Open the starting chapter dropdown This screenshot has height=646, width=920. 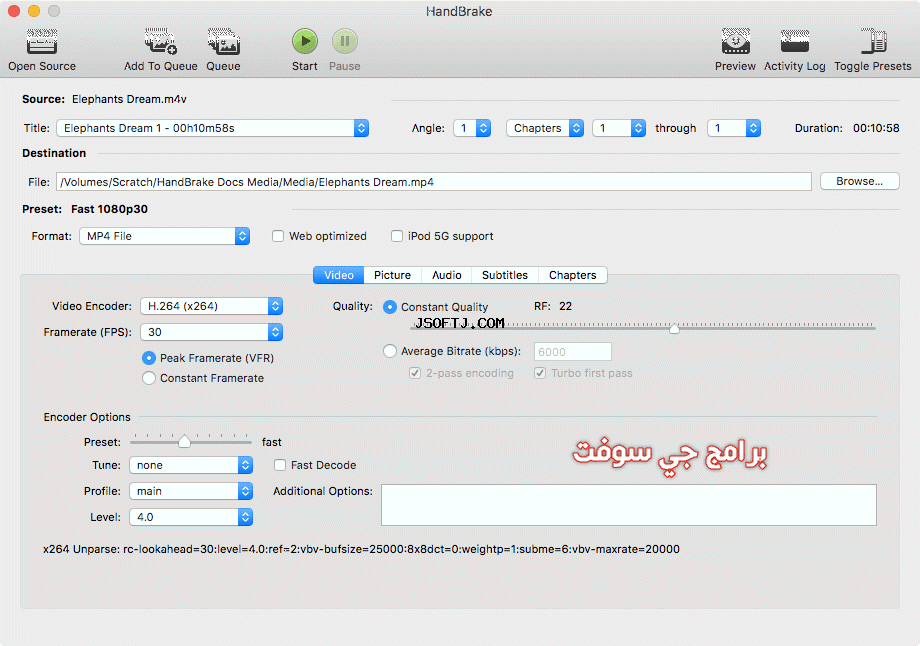tap(619, 128)
